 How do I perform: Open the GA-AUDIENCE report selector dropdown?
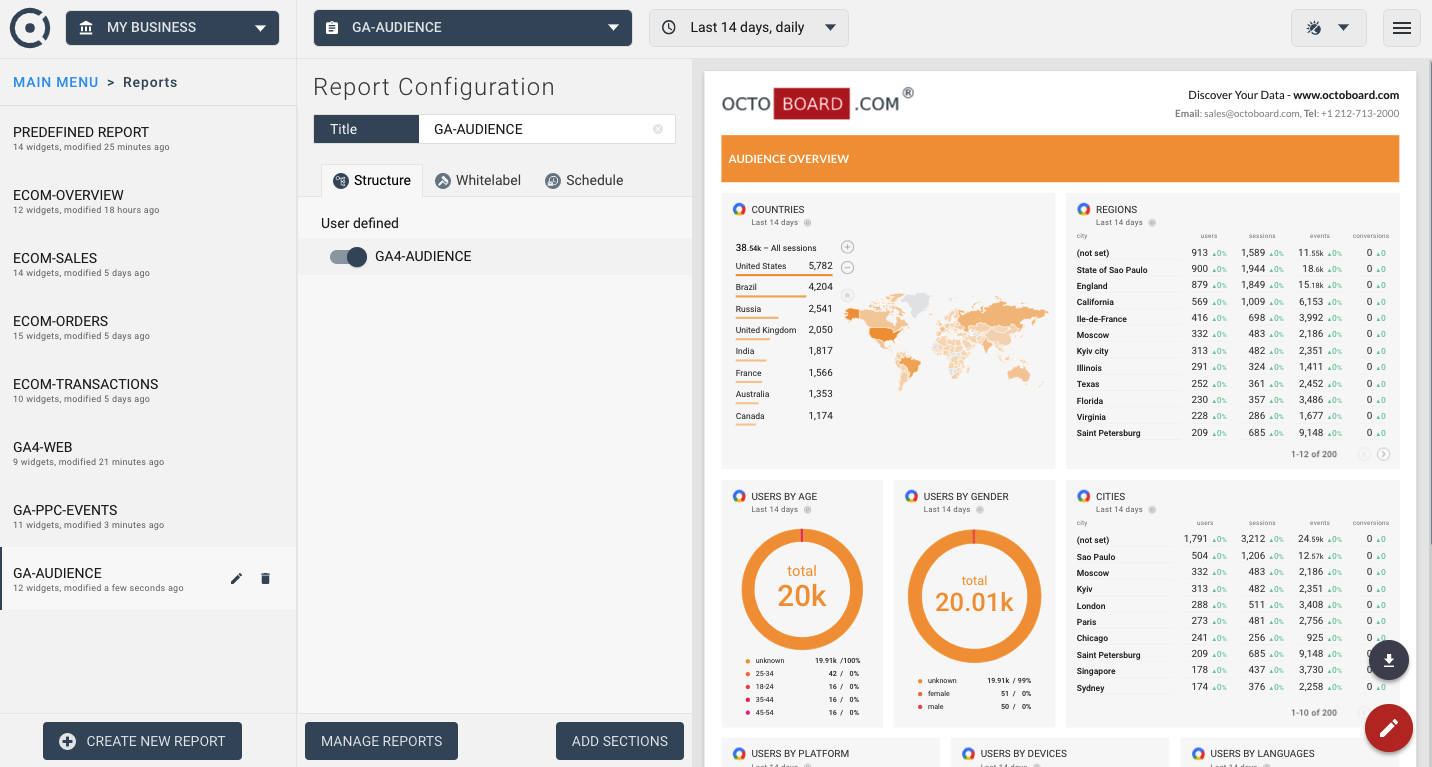[x=473, y=28]
